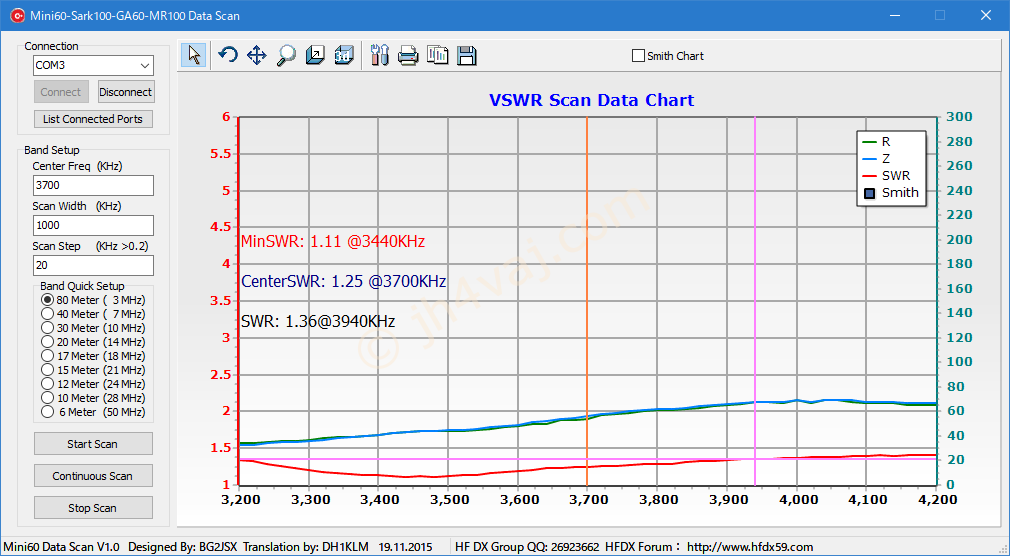The width and height of the screenshot is (1010, 556).
Task: Select the 15 Meter band
Action: point(47,370)
